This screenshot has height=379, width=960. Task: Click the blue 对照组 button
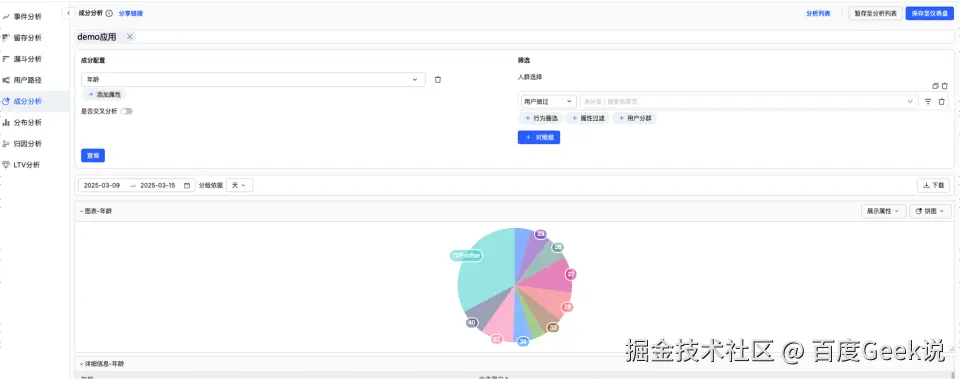click(539, 138)
